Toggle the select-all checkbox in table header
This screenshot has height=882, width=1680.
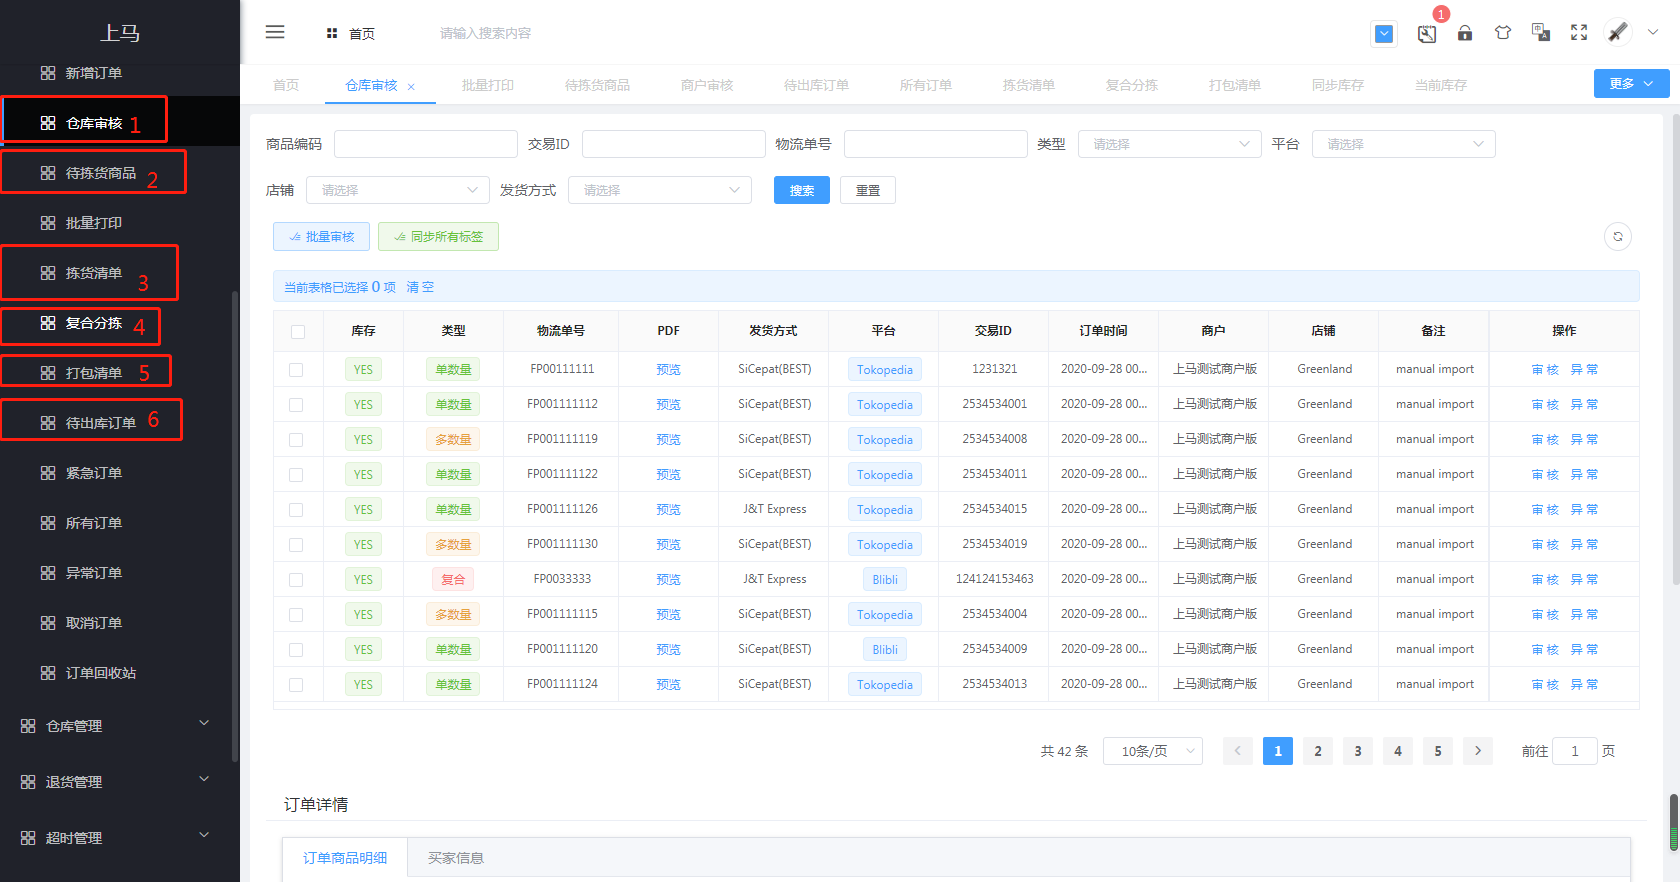(298, 332)
